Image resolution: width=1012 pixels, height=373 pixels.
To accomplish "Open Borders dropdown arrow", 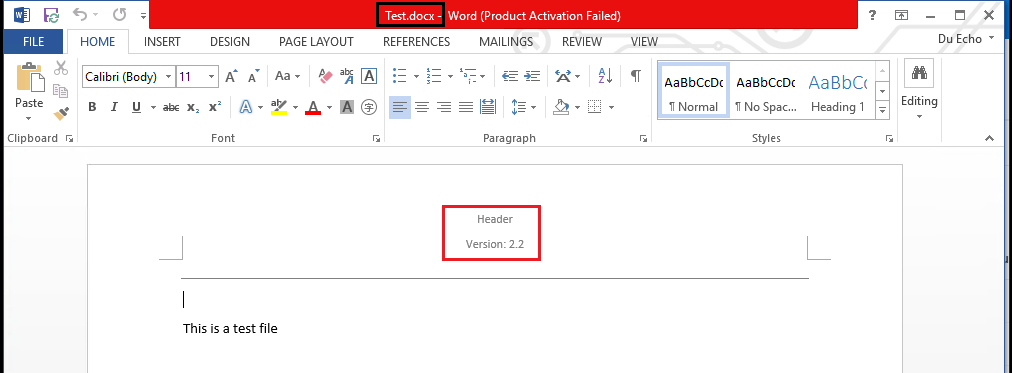I will click(611, 108).
